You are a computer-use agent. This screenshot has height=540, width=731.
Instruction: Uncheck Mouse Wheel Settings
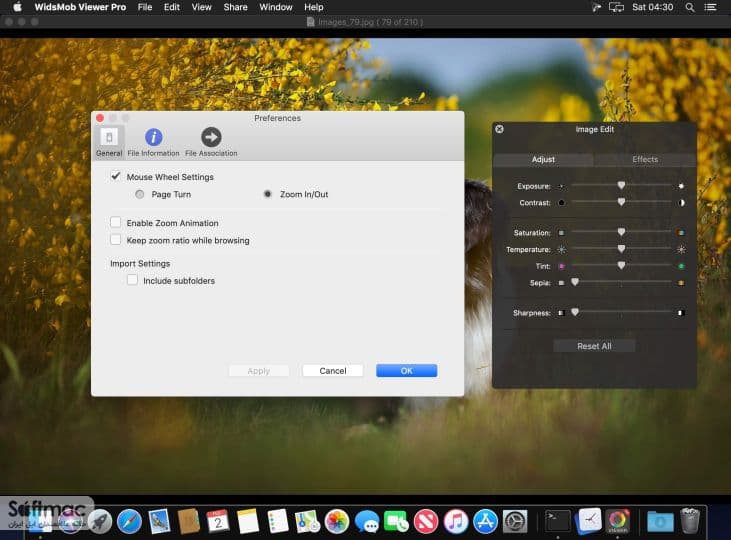coord(116,177)
